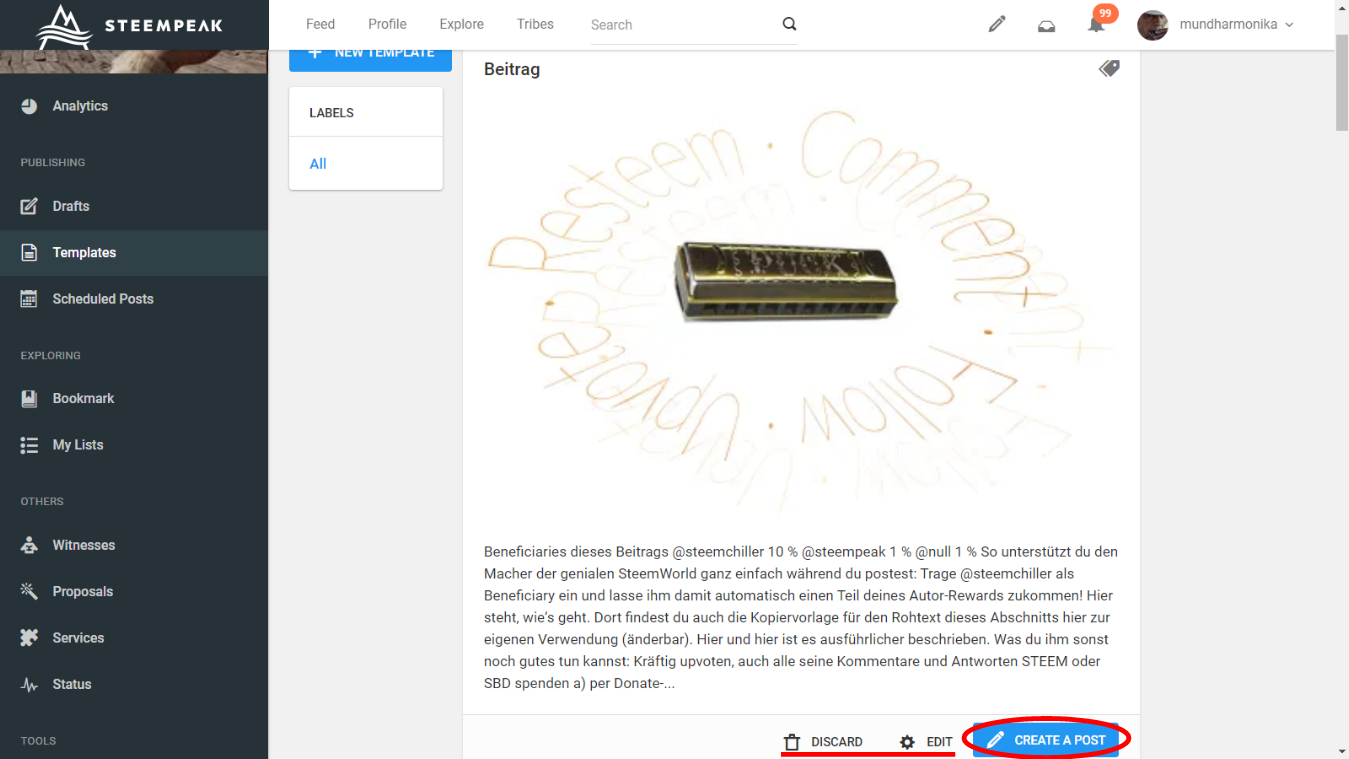The width and height of the screenshot is (1349, 759).
Task: Select the All label filter
Action: click(x=318, y=164)
